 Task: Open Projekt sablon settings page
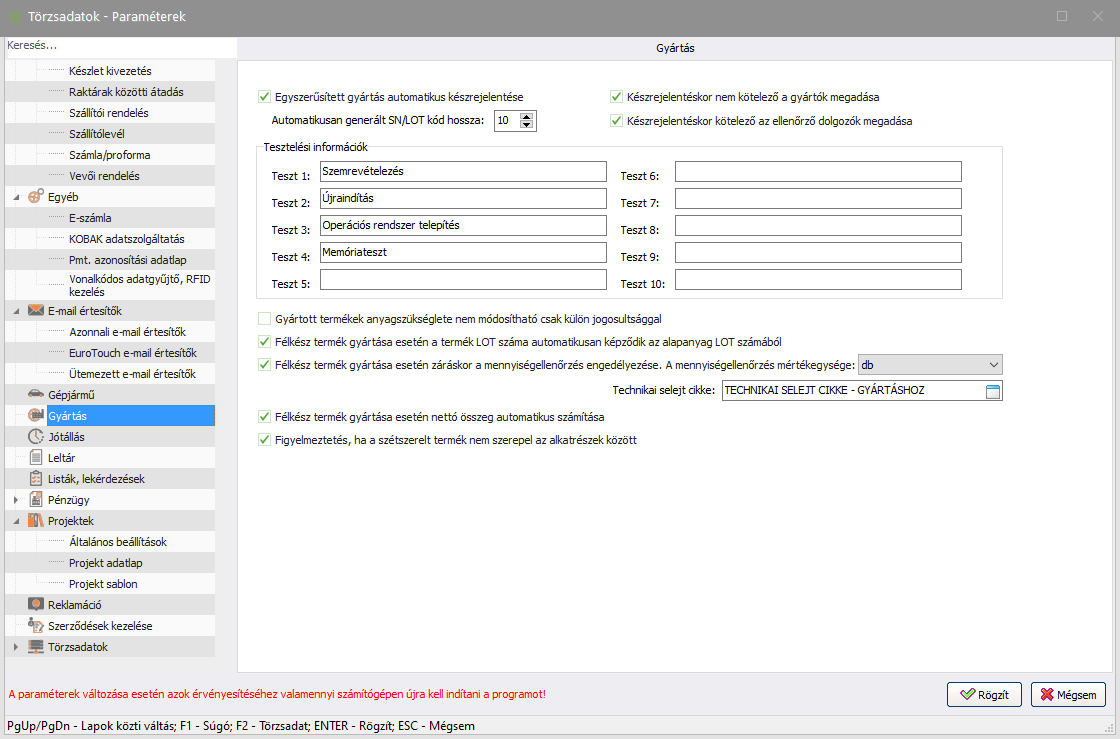click(103, 584)
